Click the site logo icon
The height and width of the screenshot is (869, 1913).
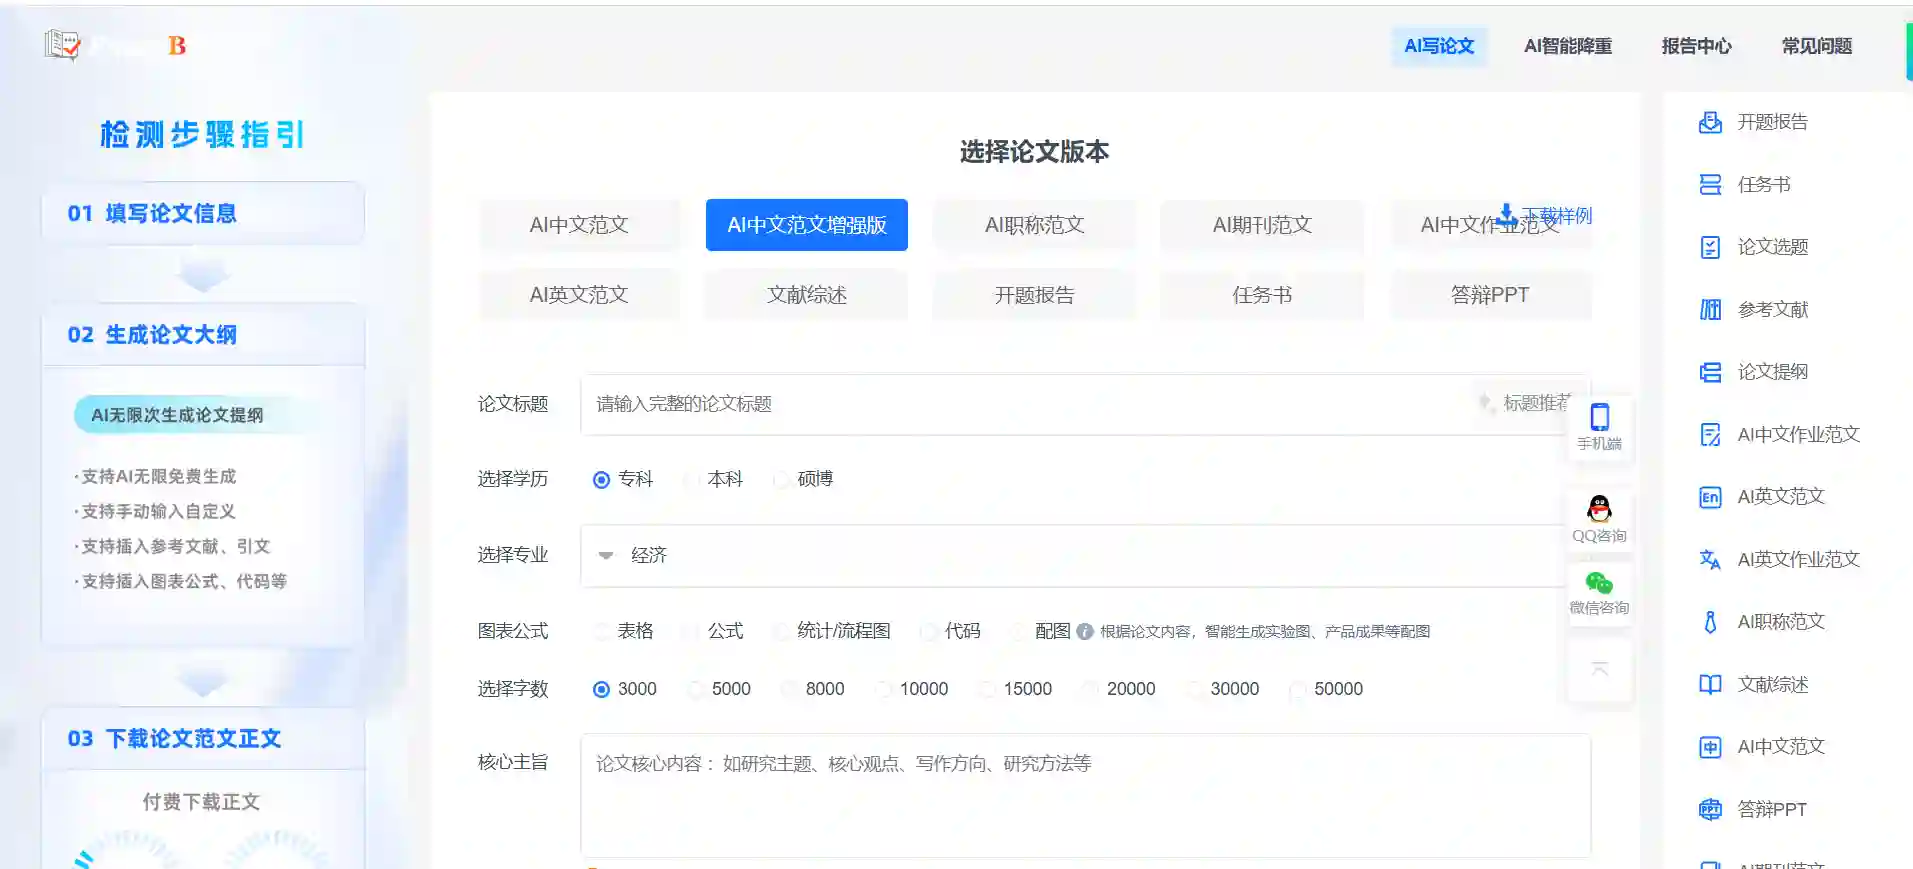62,45
